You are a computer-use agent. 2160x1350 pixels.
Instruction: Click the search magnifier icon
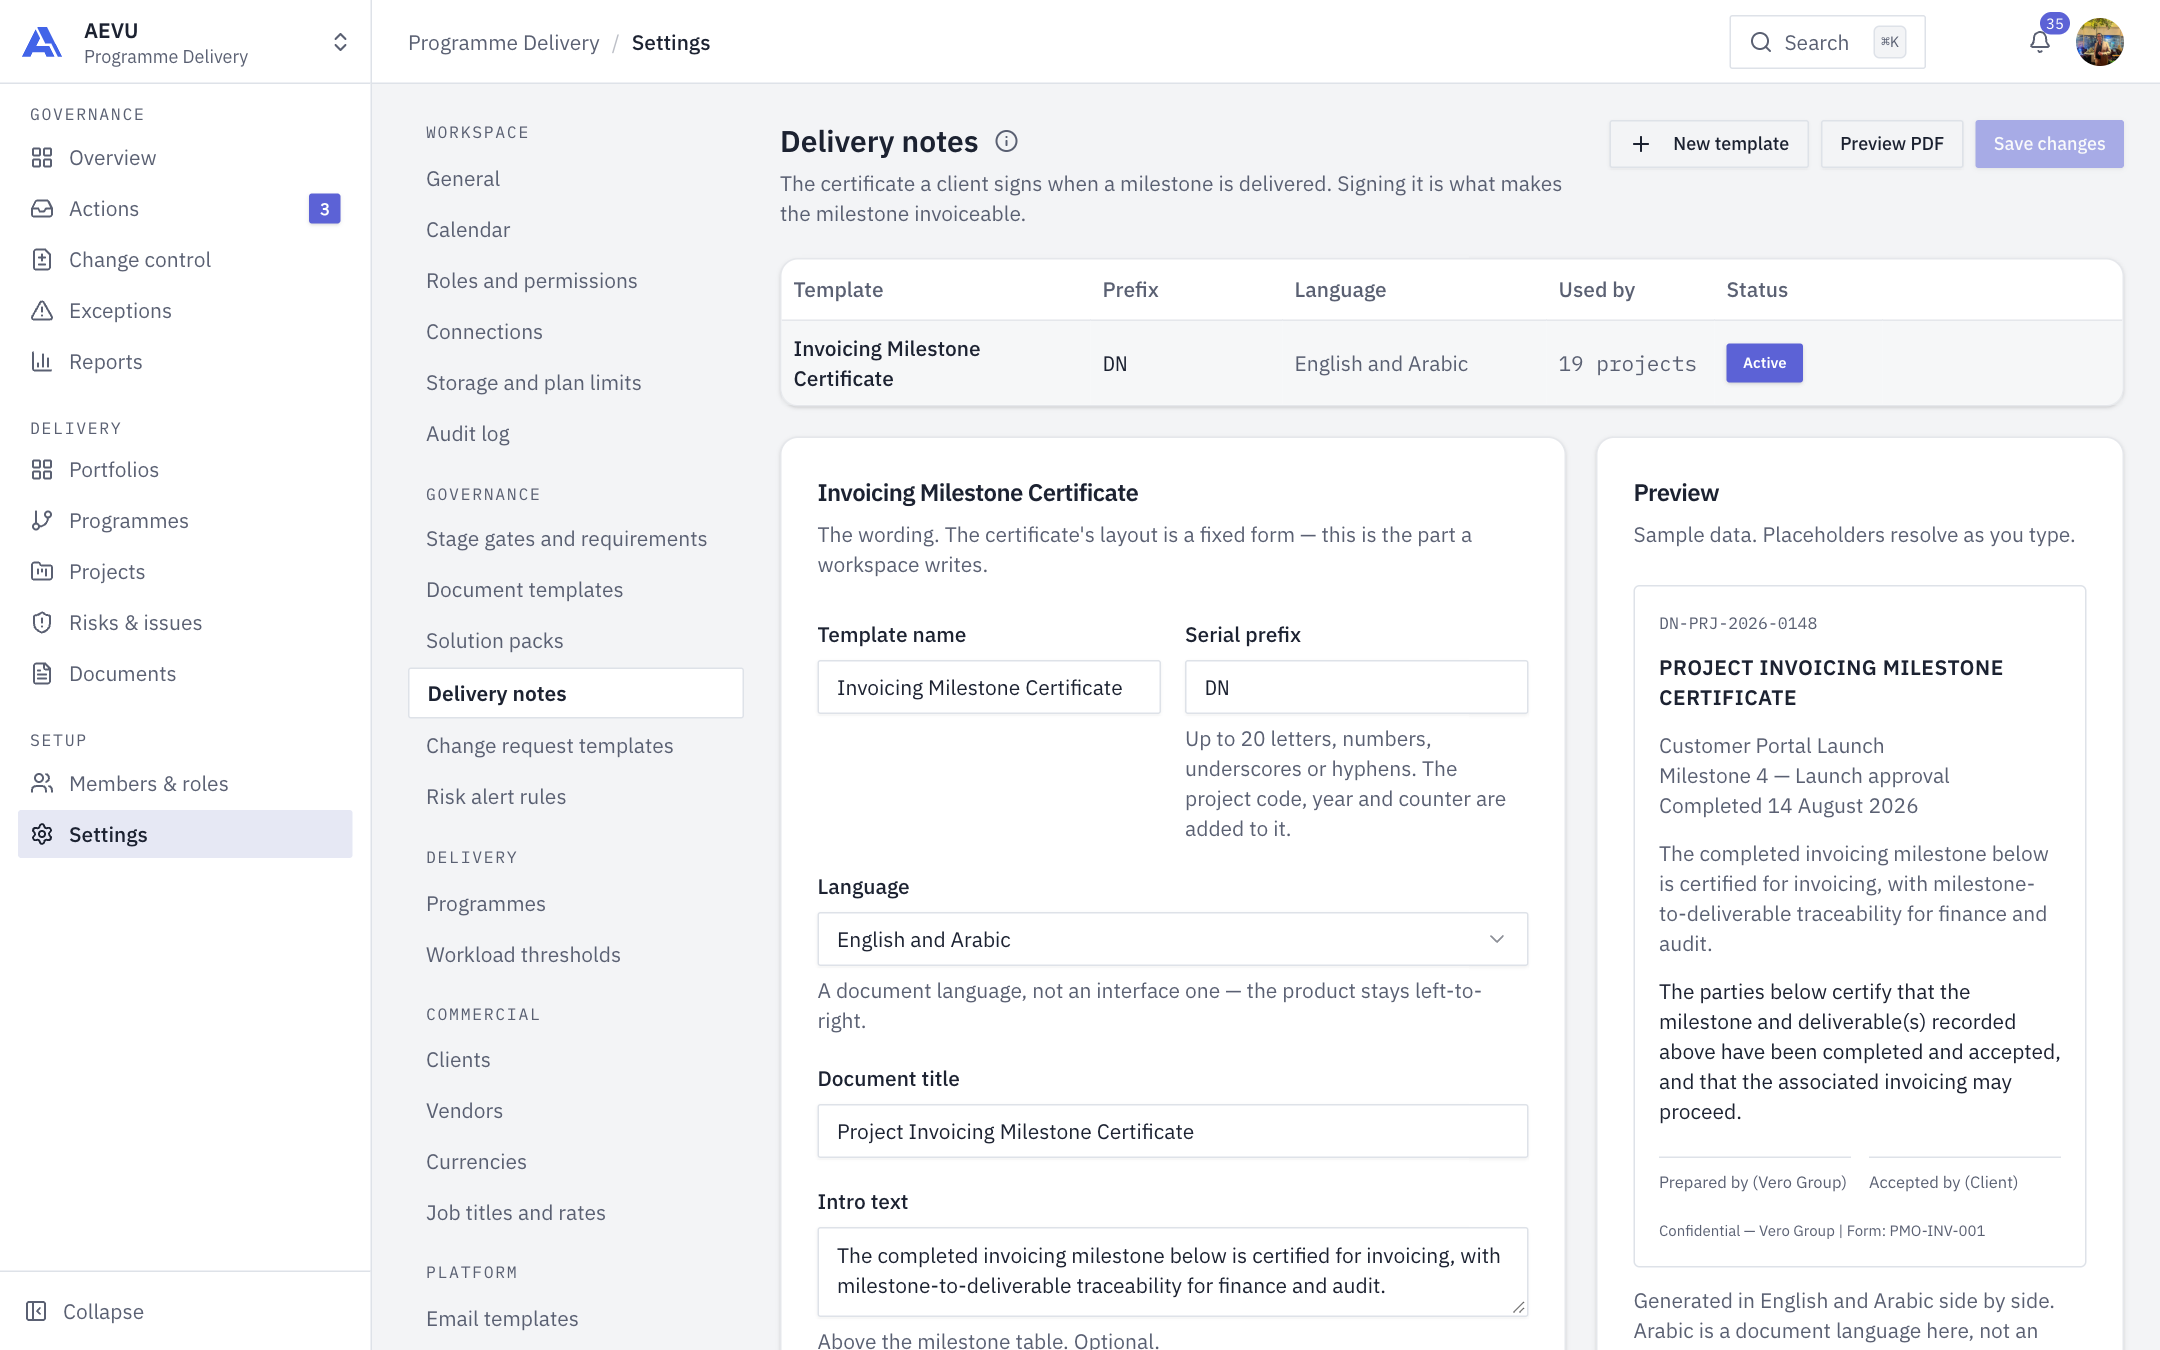point(1761,42)
